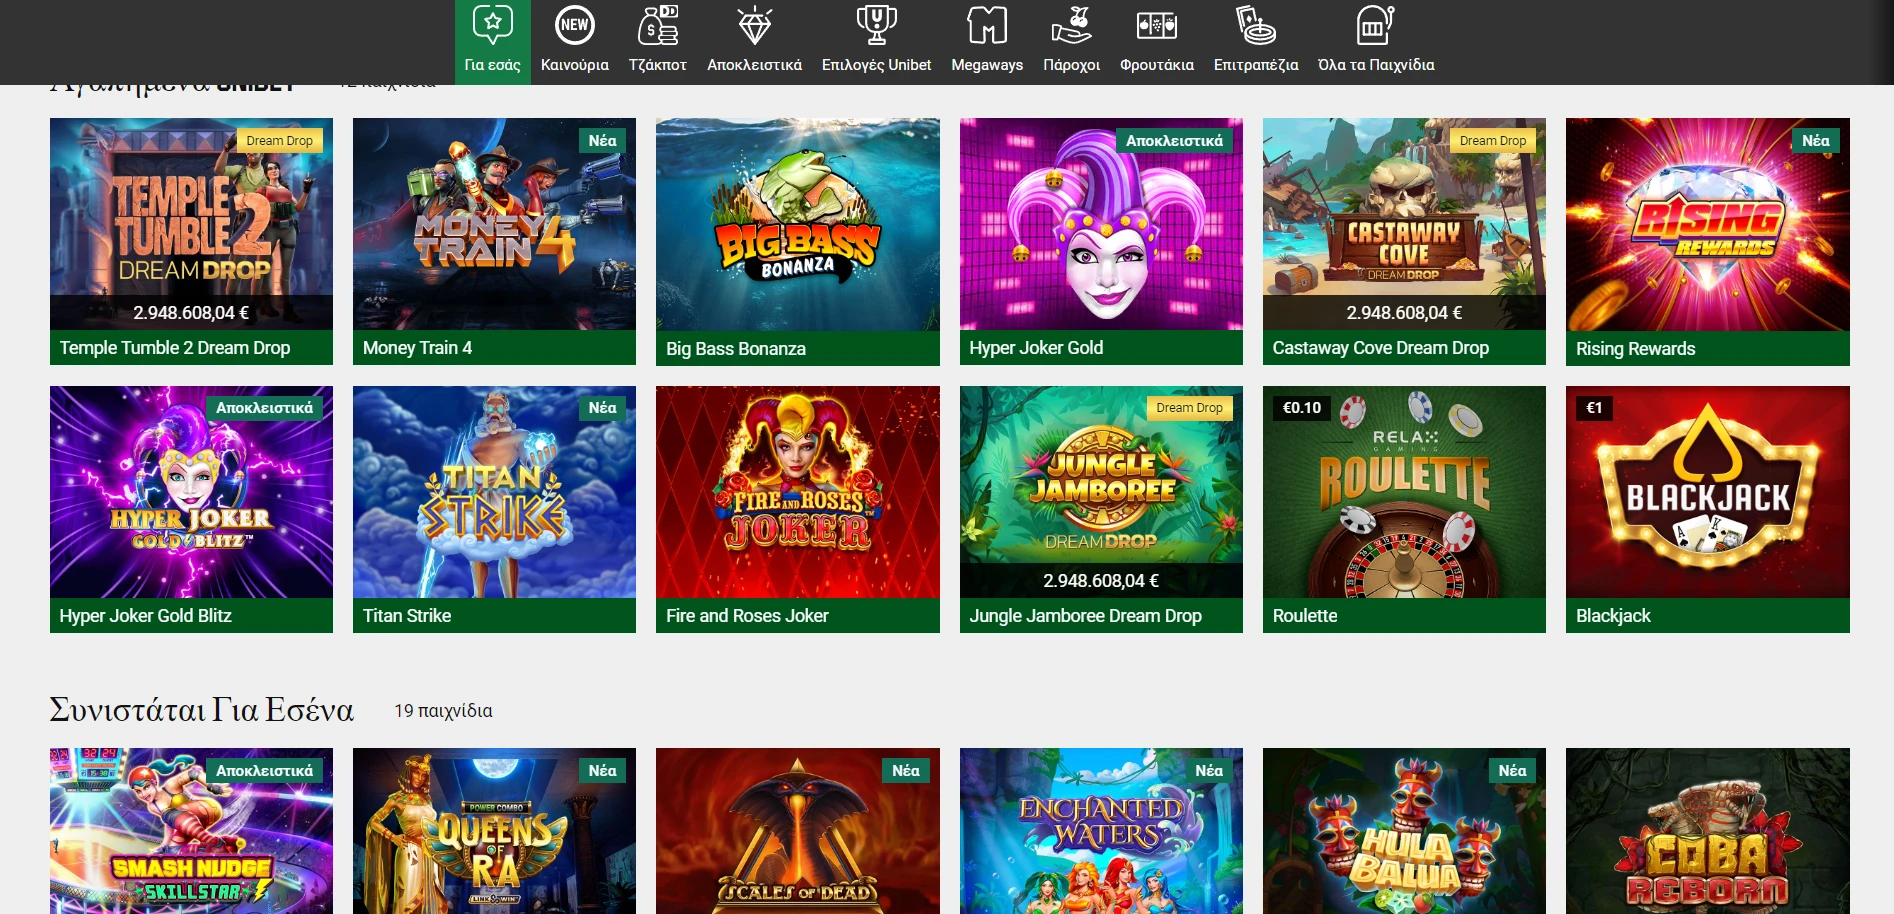Click the Fire and Roses Joker title label
The image size is (1894, 914).
747,616
